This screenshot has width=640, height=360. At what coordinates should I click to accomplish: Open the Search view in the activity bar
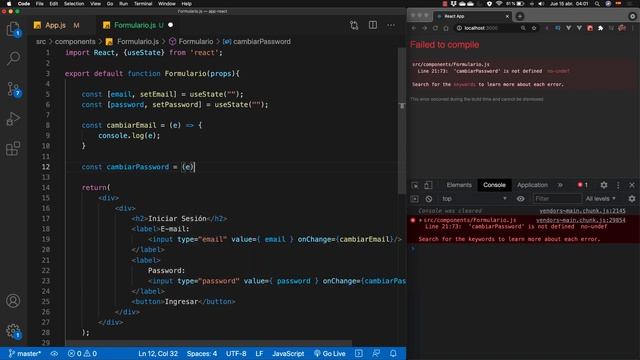pyautogui.click(x=13, y=58)
